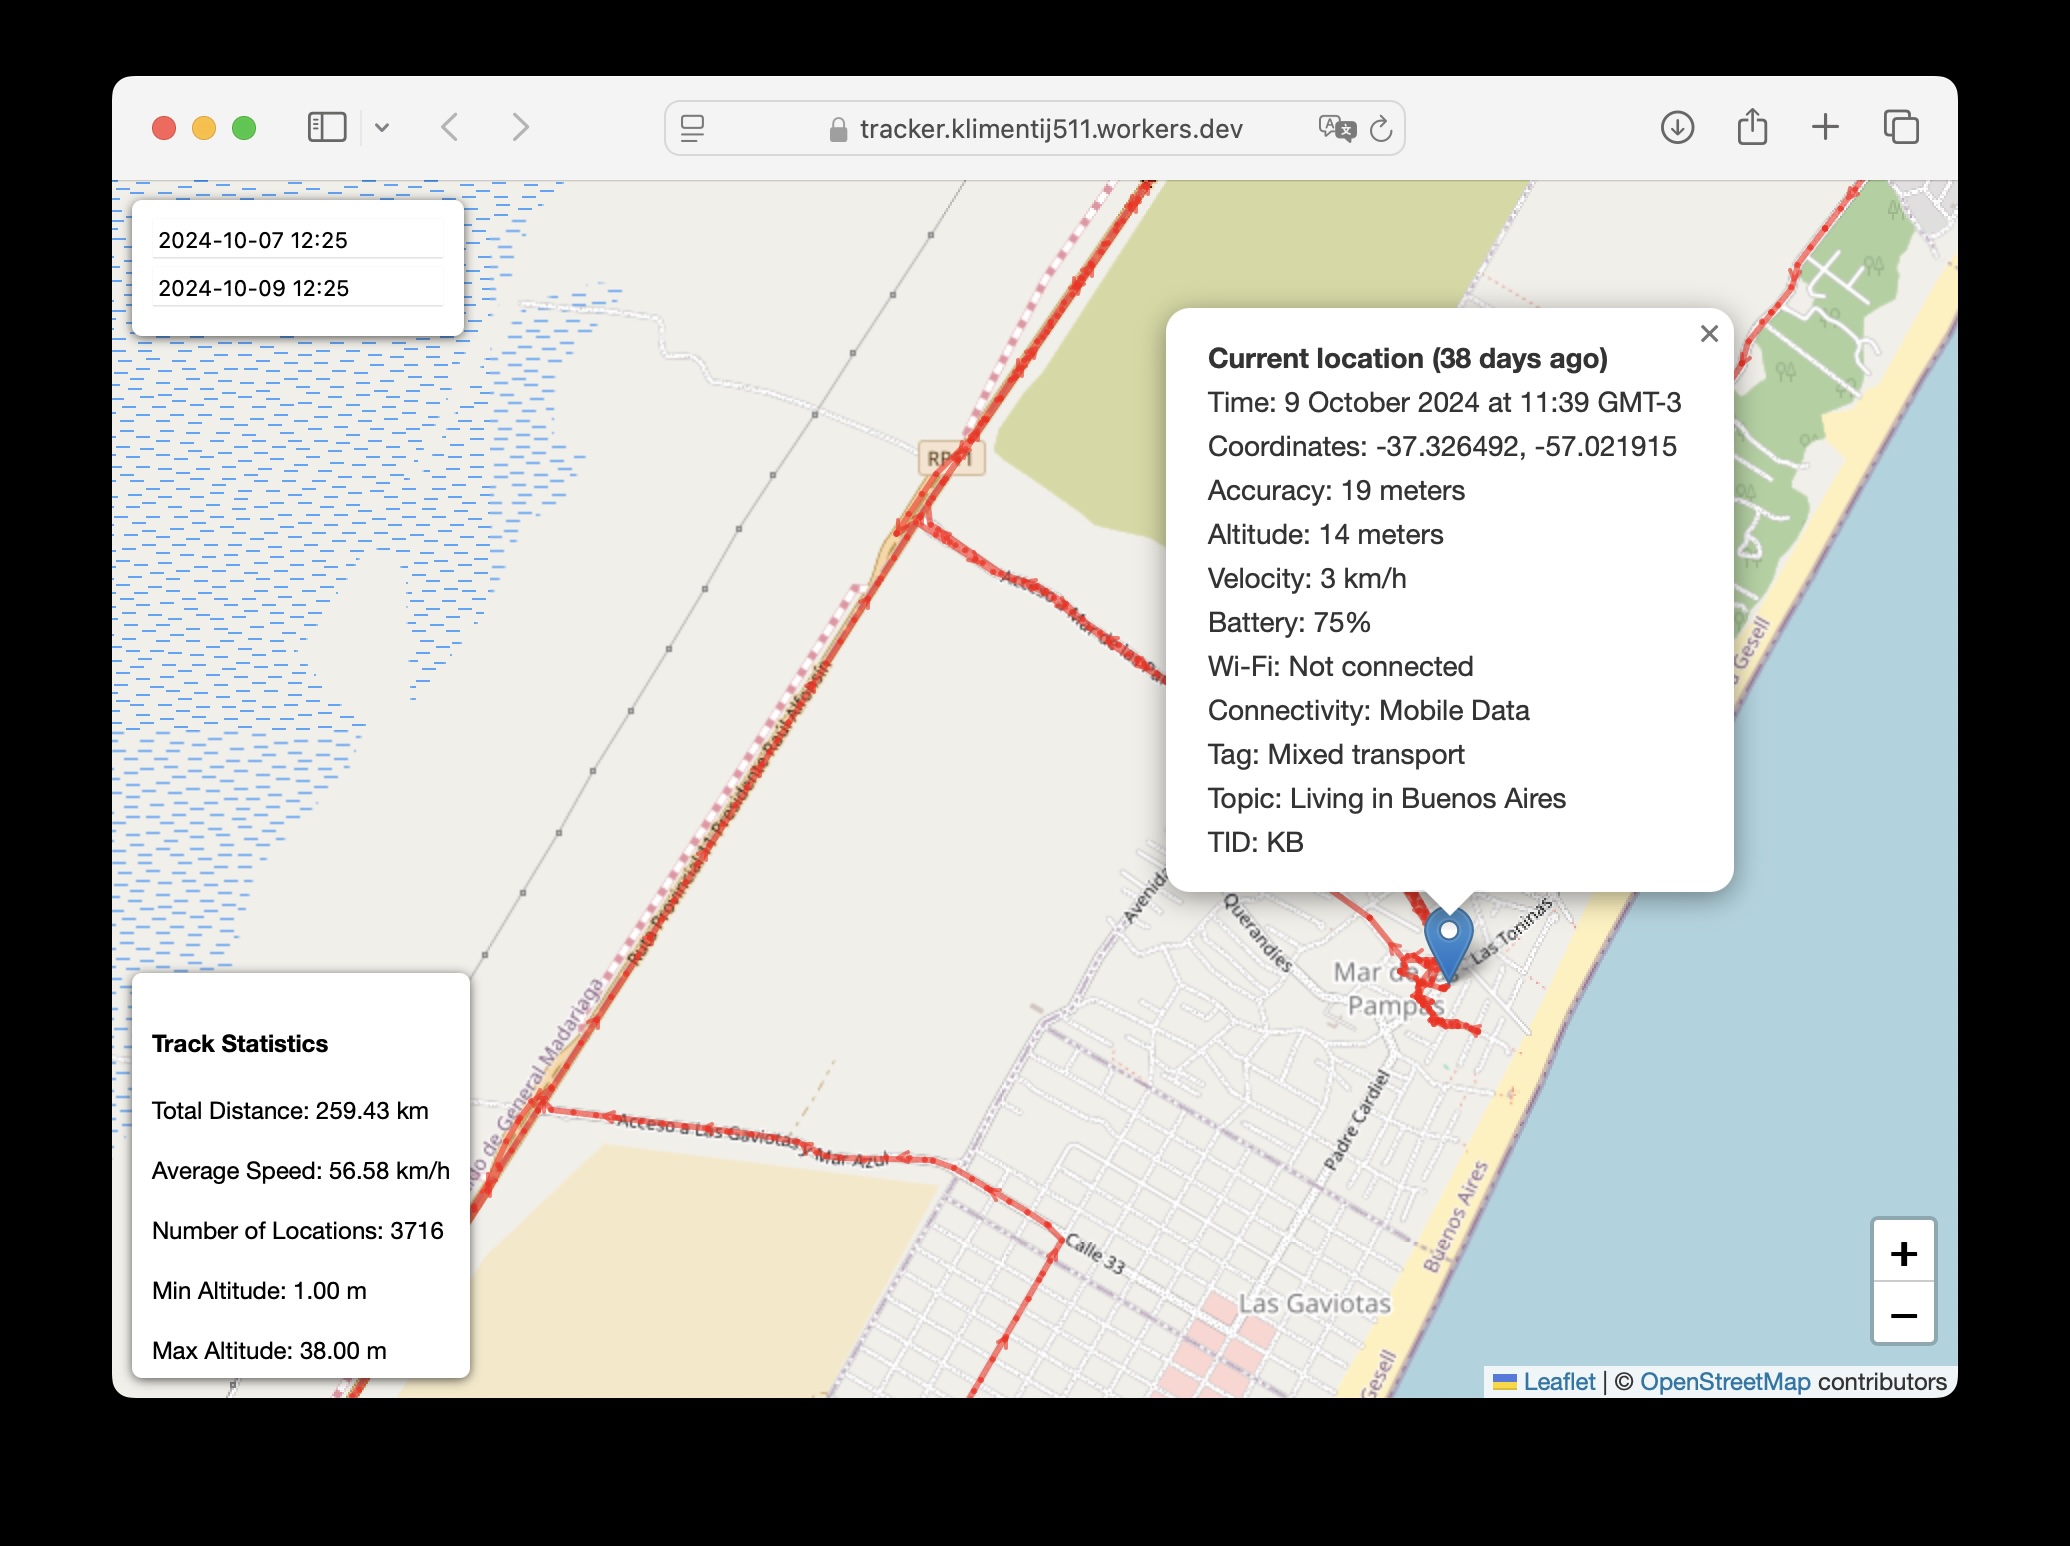Open the translate page icon
Viewport: 2070px width, 1546px height.
coord(1337,128)
